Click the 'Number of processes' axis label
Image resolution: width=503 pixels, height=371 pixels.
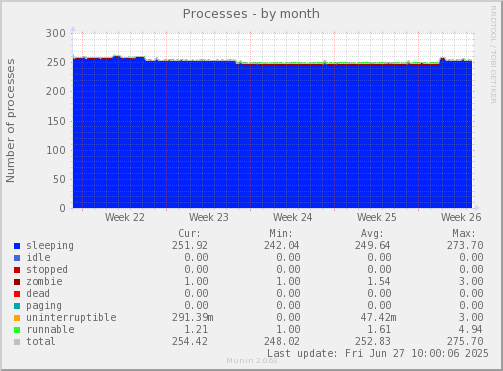pos(11,121)
